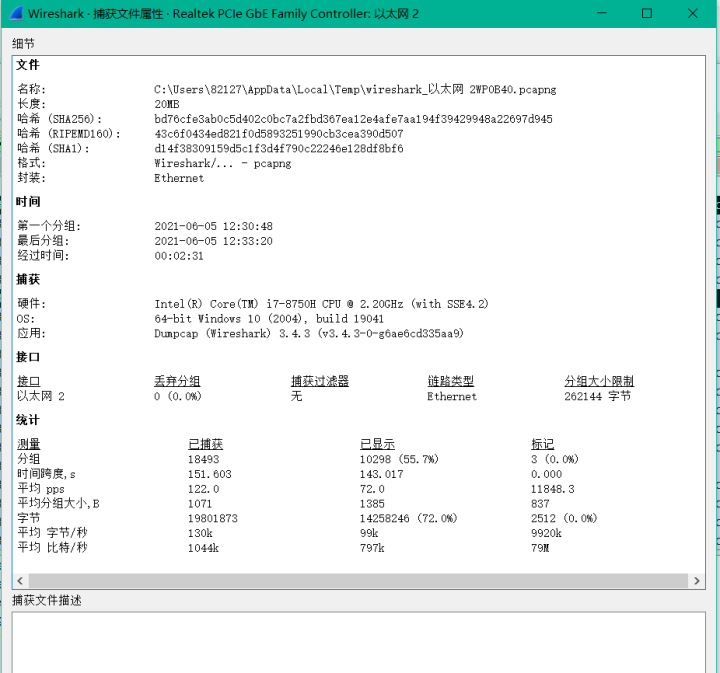
Task: Click the horizontal scrollbar left arrow
Action: [x=20, y=581]
